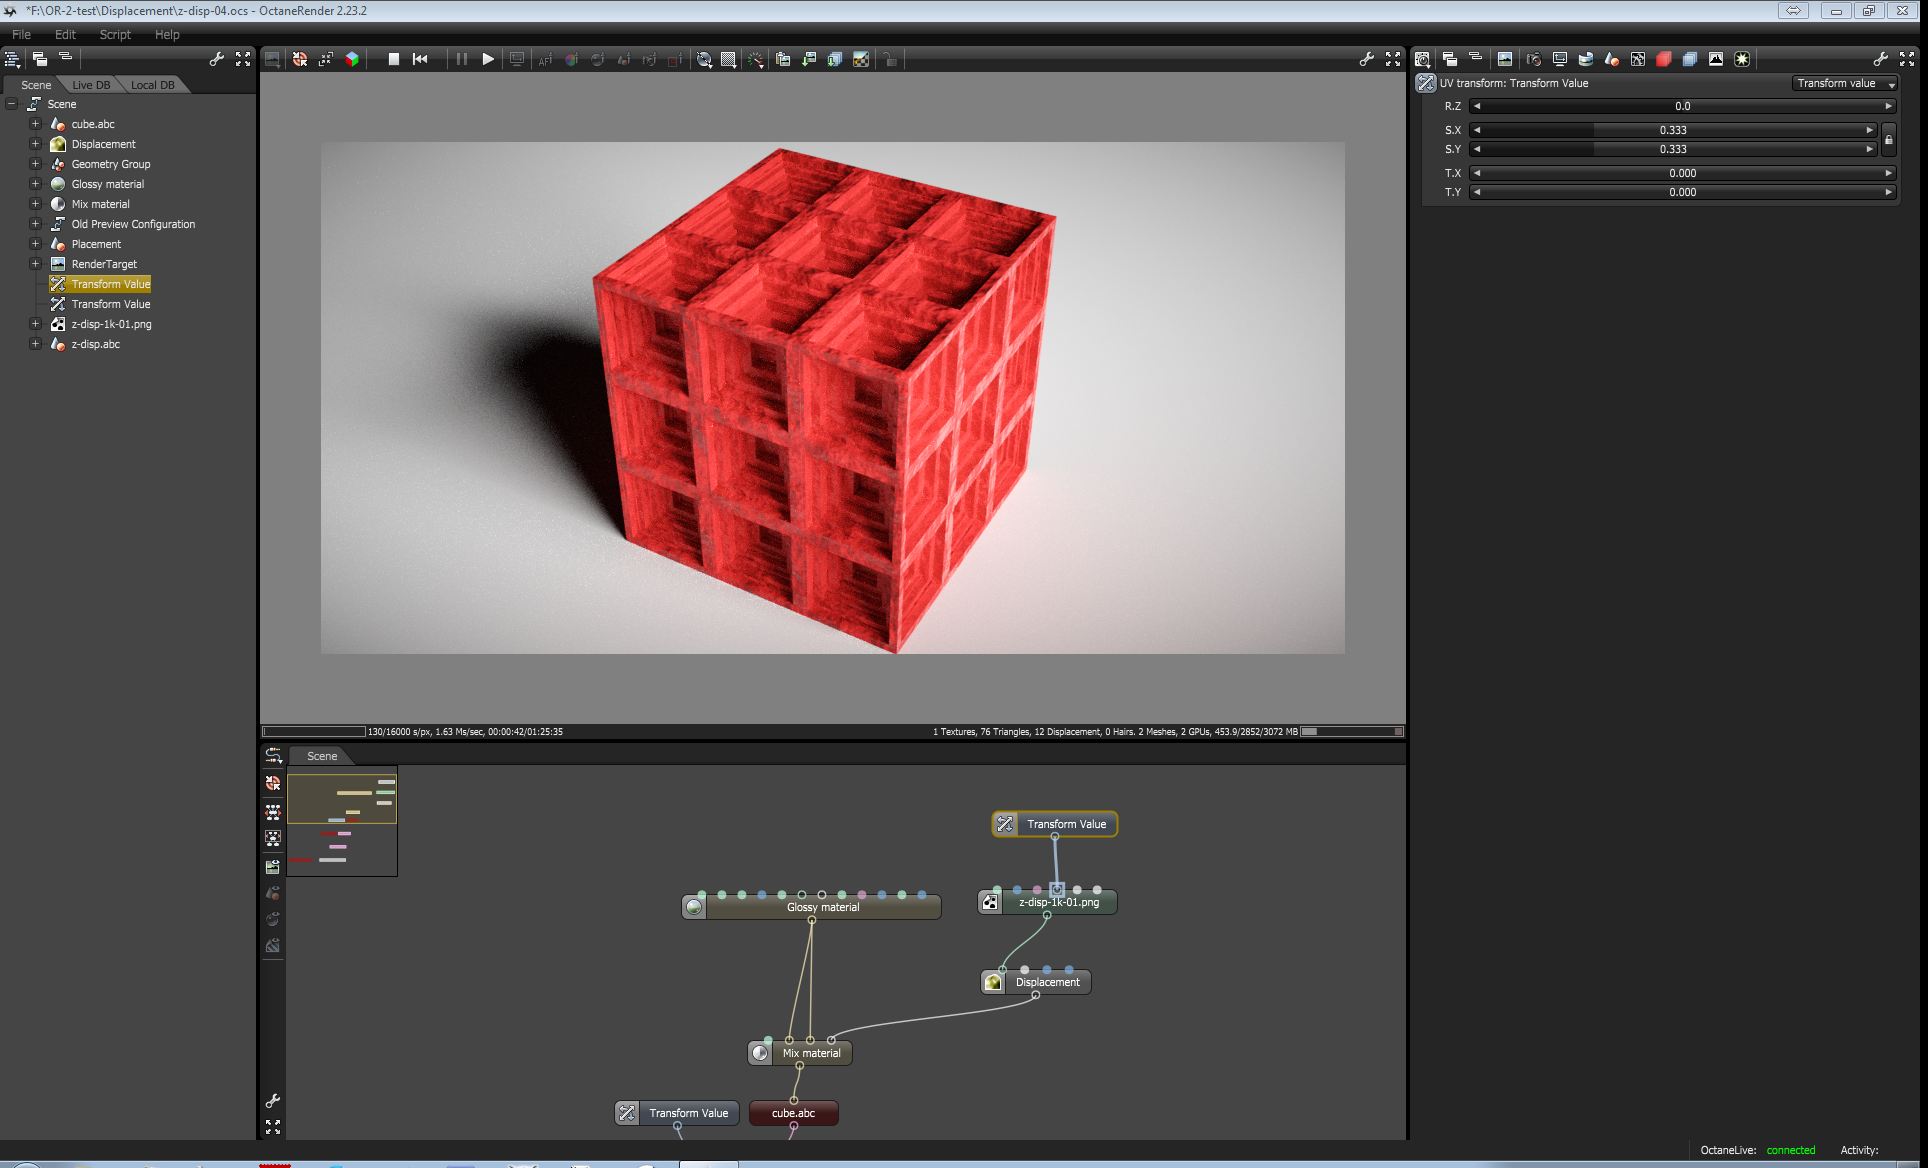Select Glossy material in the scene outliner

(107, 184)
